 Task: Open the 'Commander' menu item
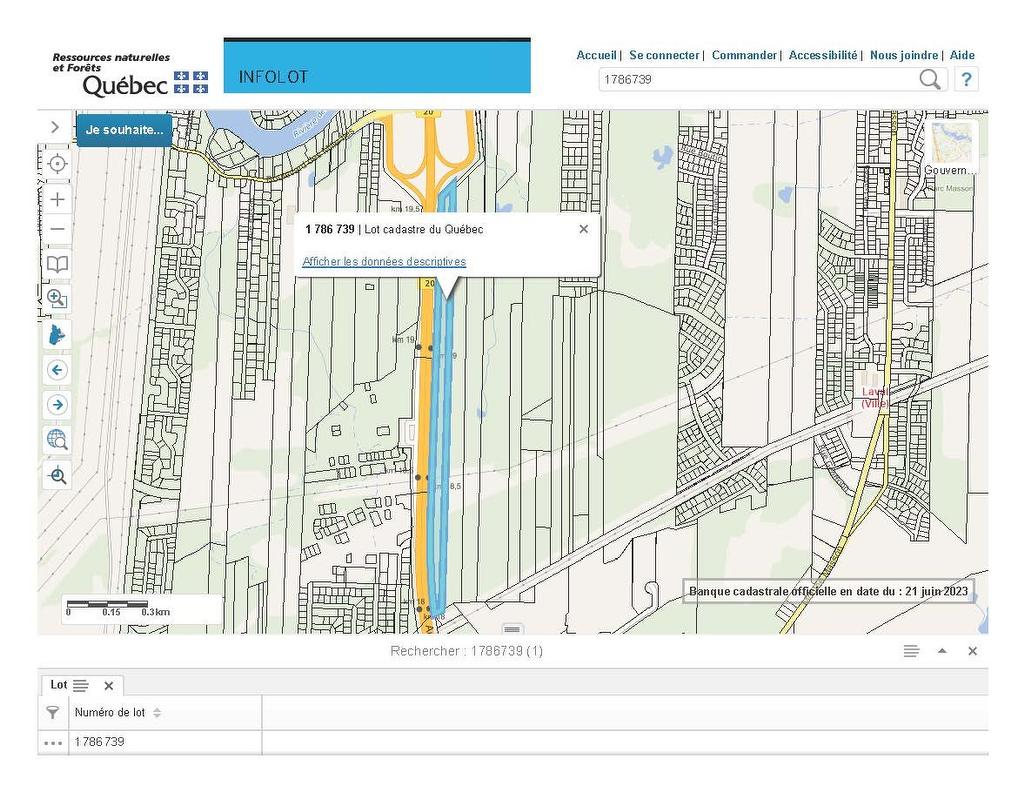(x=744, y=55)
